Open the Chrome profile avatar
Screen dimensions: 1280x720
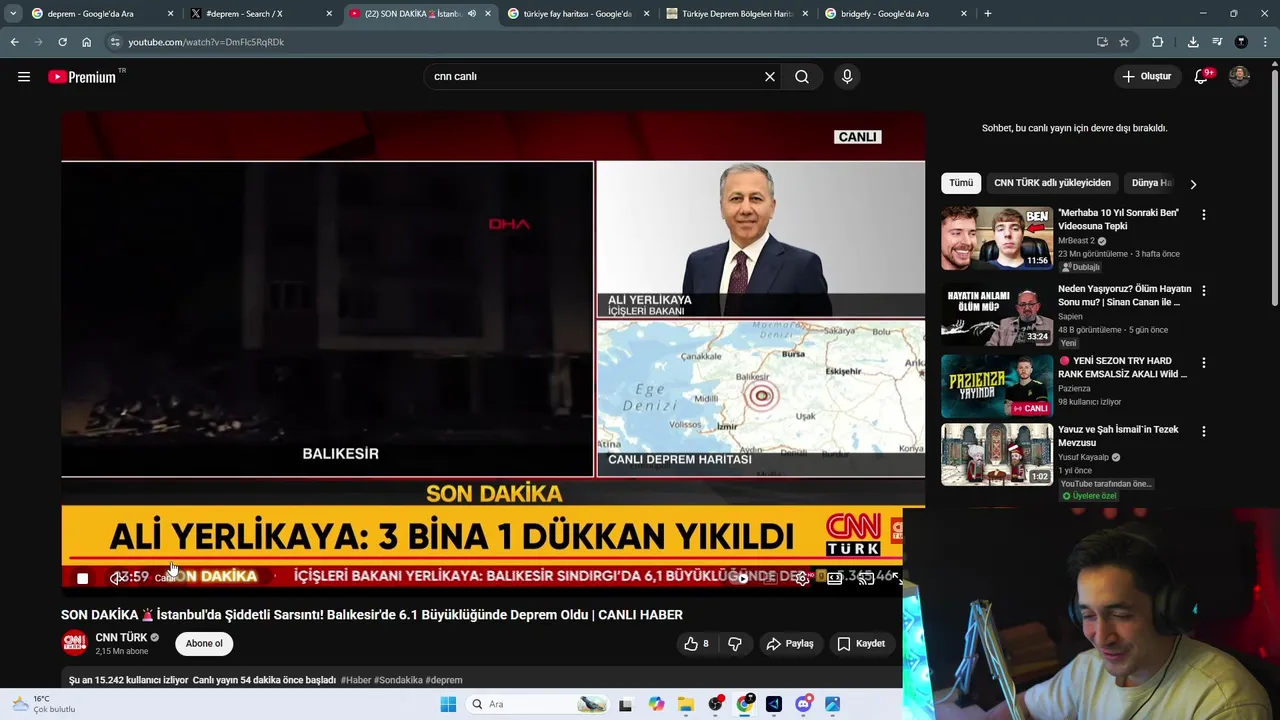(x=1241, y=42)
